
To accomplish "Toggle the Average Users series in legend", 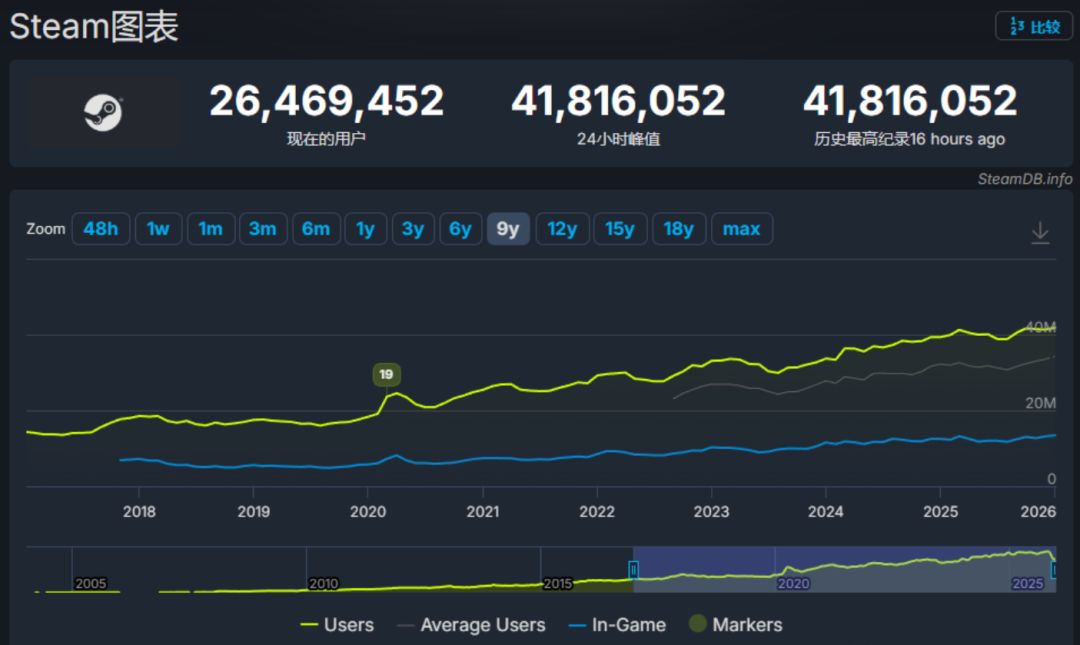I will 471,624.
